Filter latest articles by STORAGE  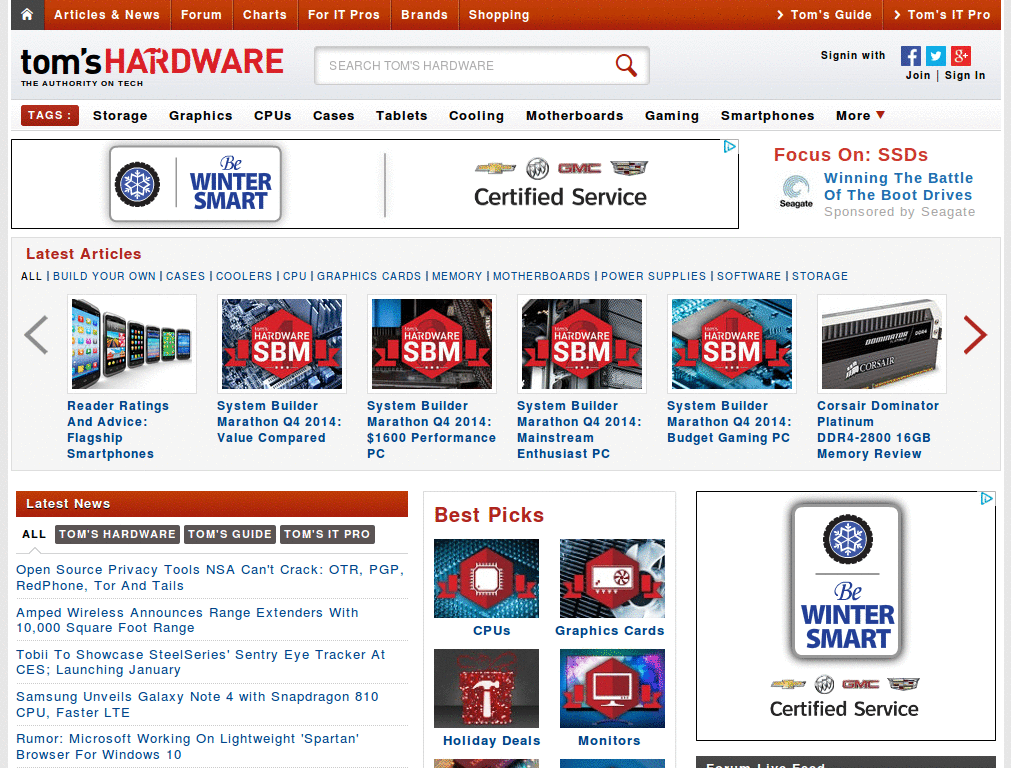820,276
